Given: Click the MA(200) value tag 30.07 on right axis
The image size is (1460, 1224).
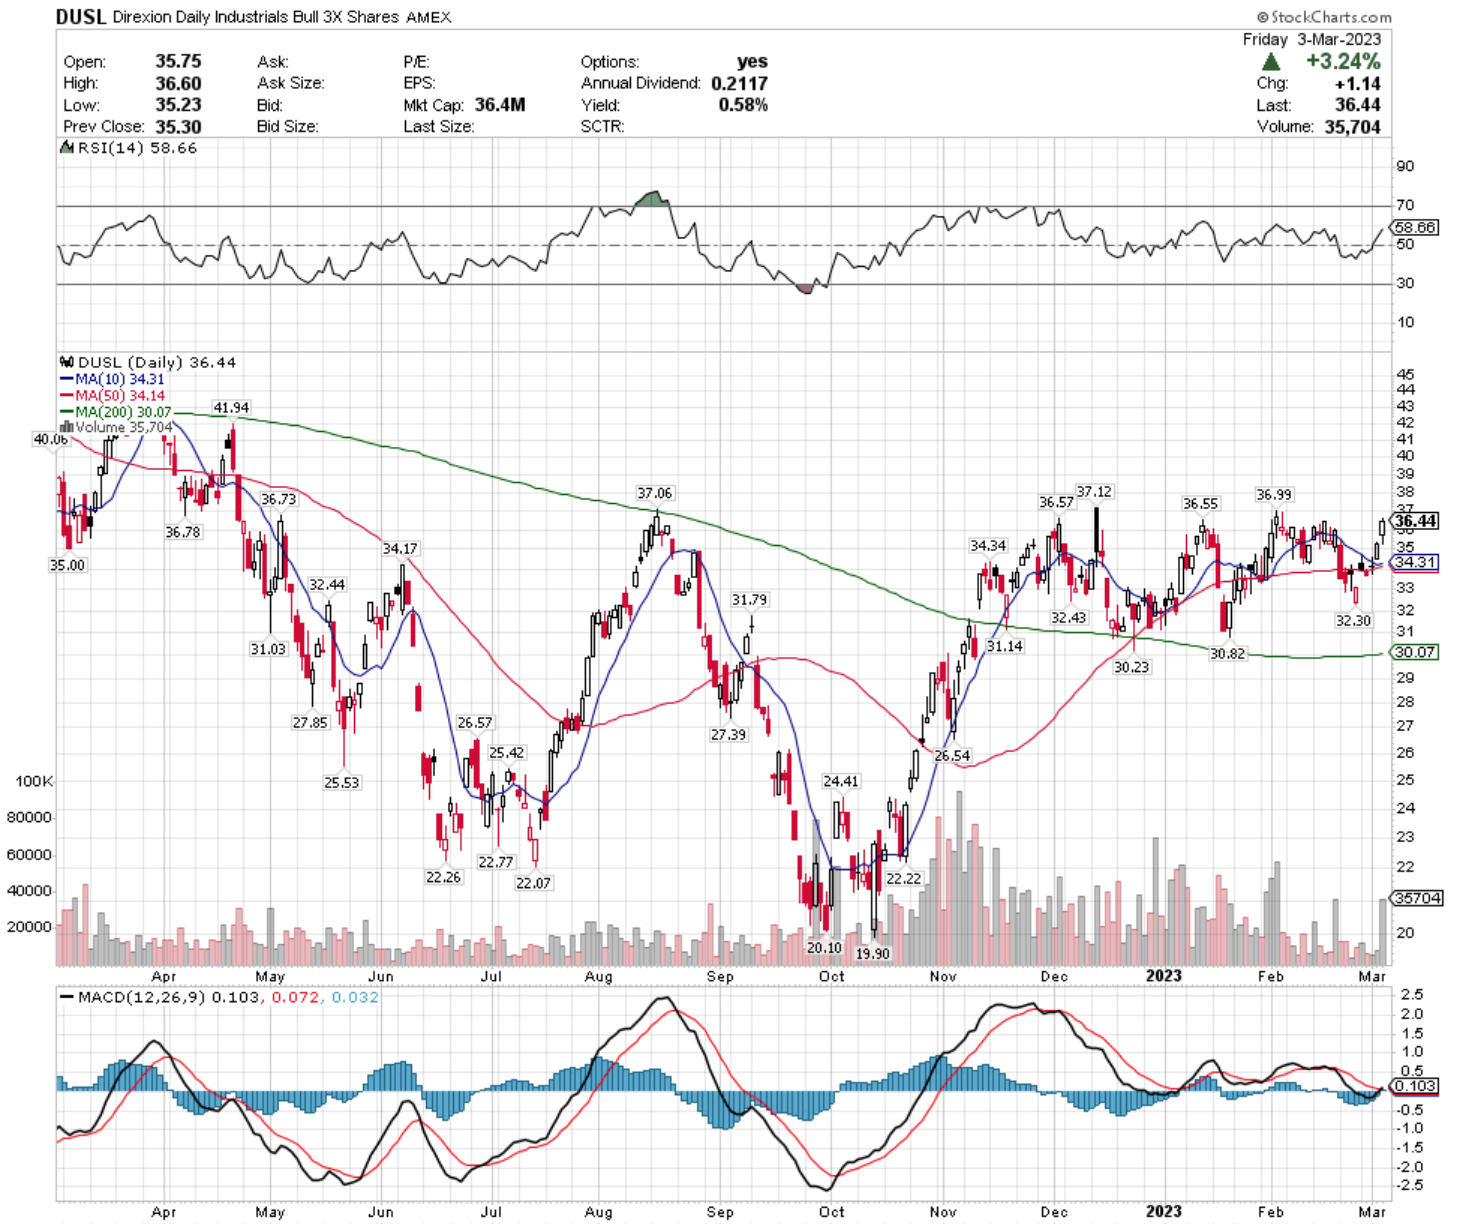Looking at the screenshot, I should tap(1415, 652).
